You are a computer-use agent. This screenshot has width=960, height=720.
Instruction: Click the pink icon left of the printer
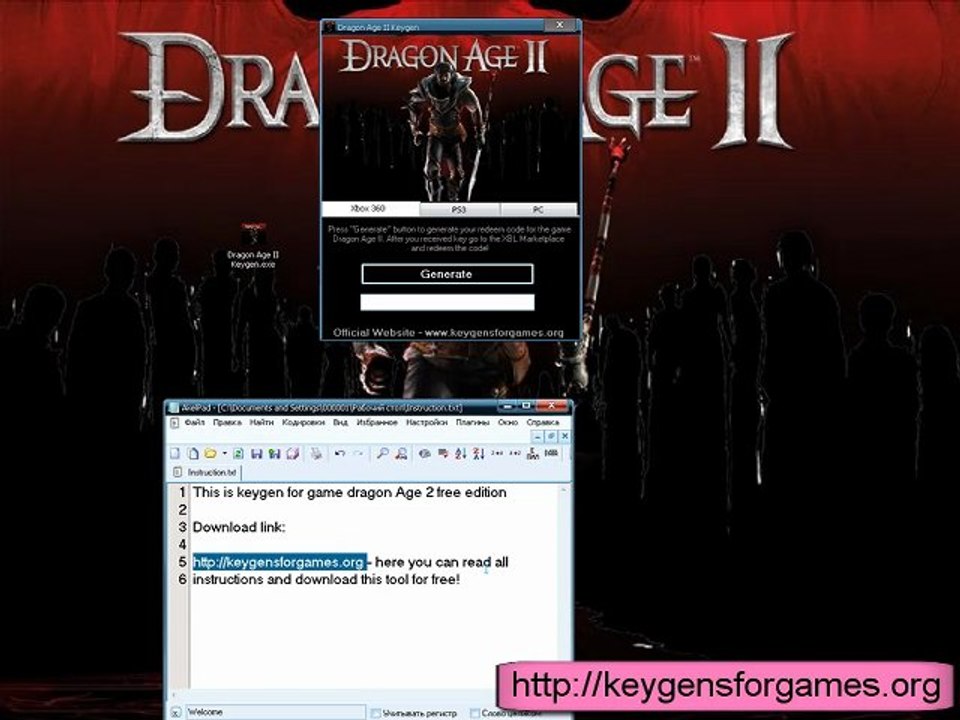coord(293,454)
